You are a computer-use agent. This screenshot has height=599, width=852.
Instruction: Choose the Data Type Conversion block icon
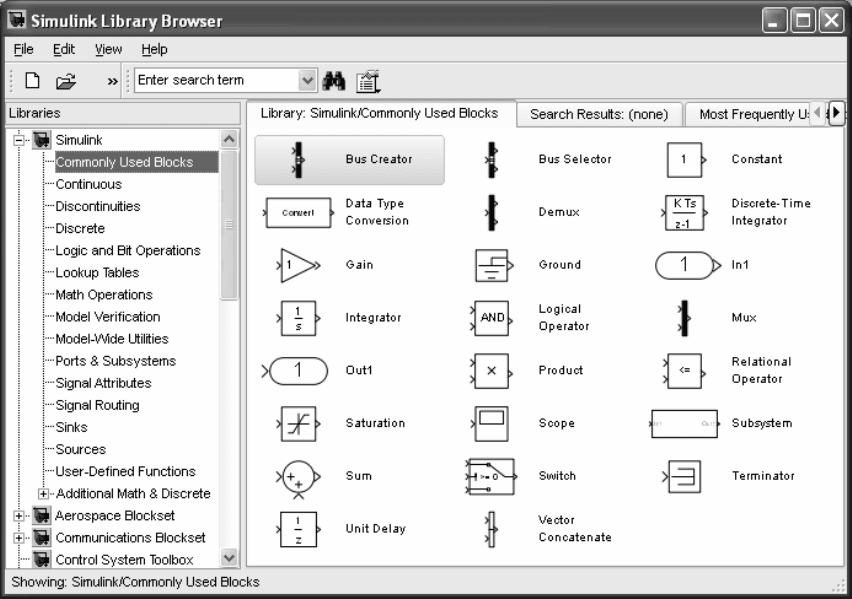pos(298,213)
